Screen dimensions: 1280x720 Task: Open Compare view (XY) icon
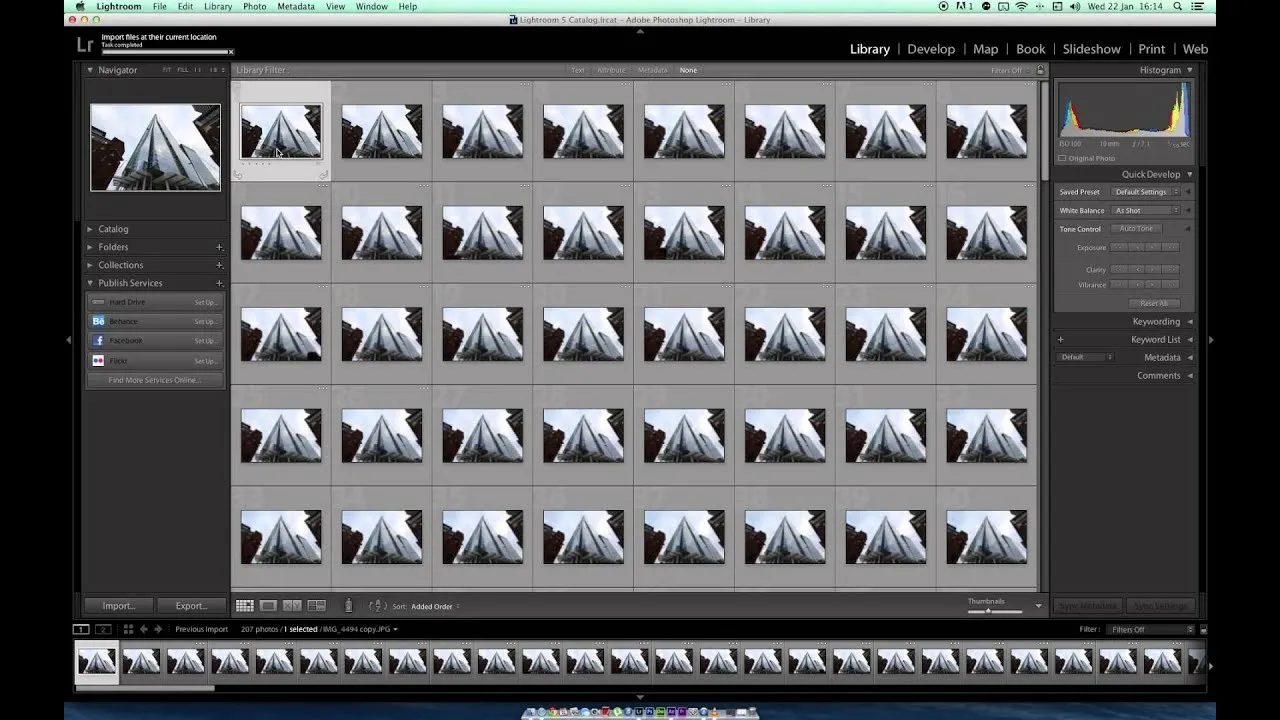point(292,606)
